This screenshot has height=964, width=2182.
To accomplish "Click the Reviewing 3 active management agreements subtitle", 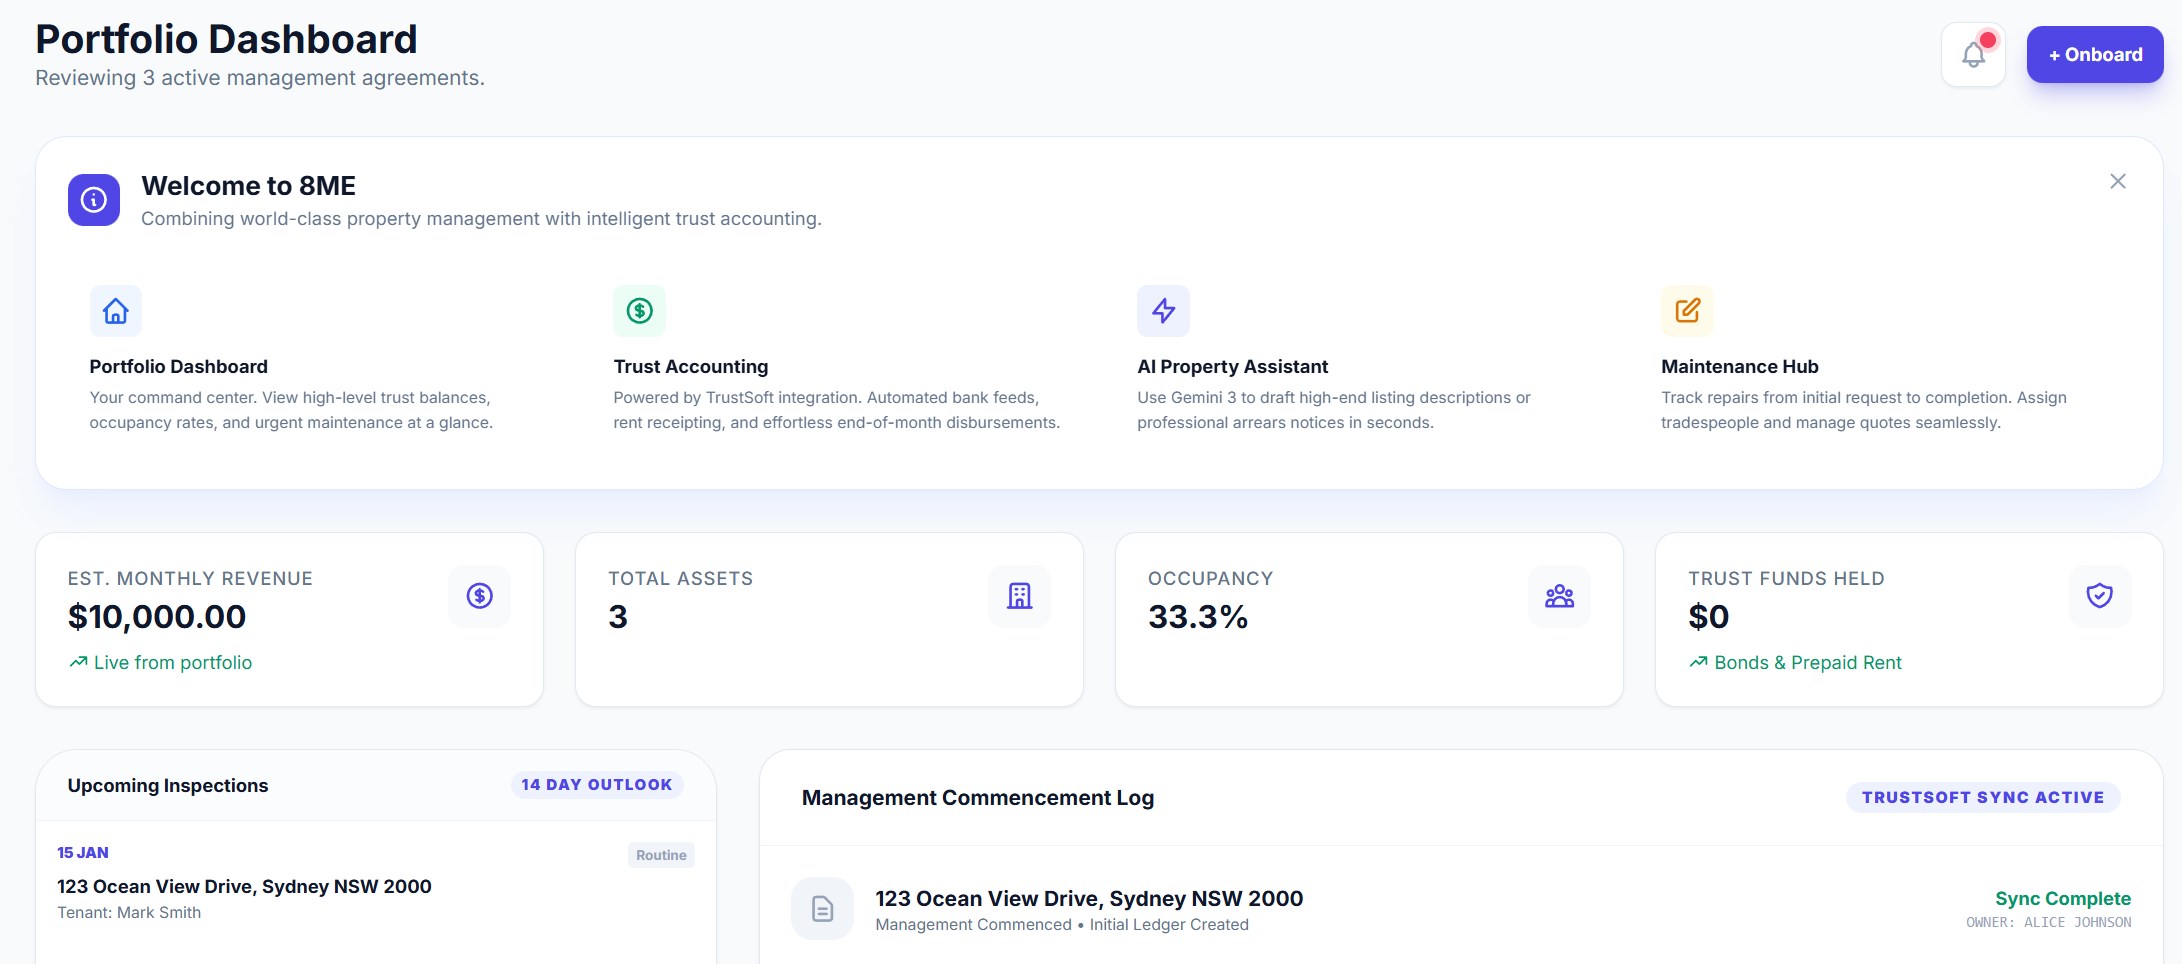I will coord(260,78).
